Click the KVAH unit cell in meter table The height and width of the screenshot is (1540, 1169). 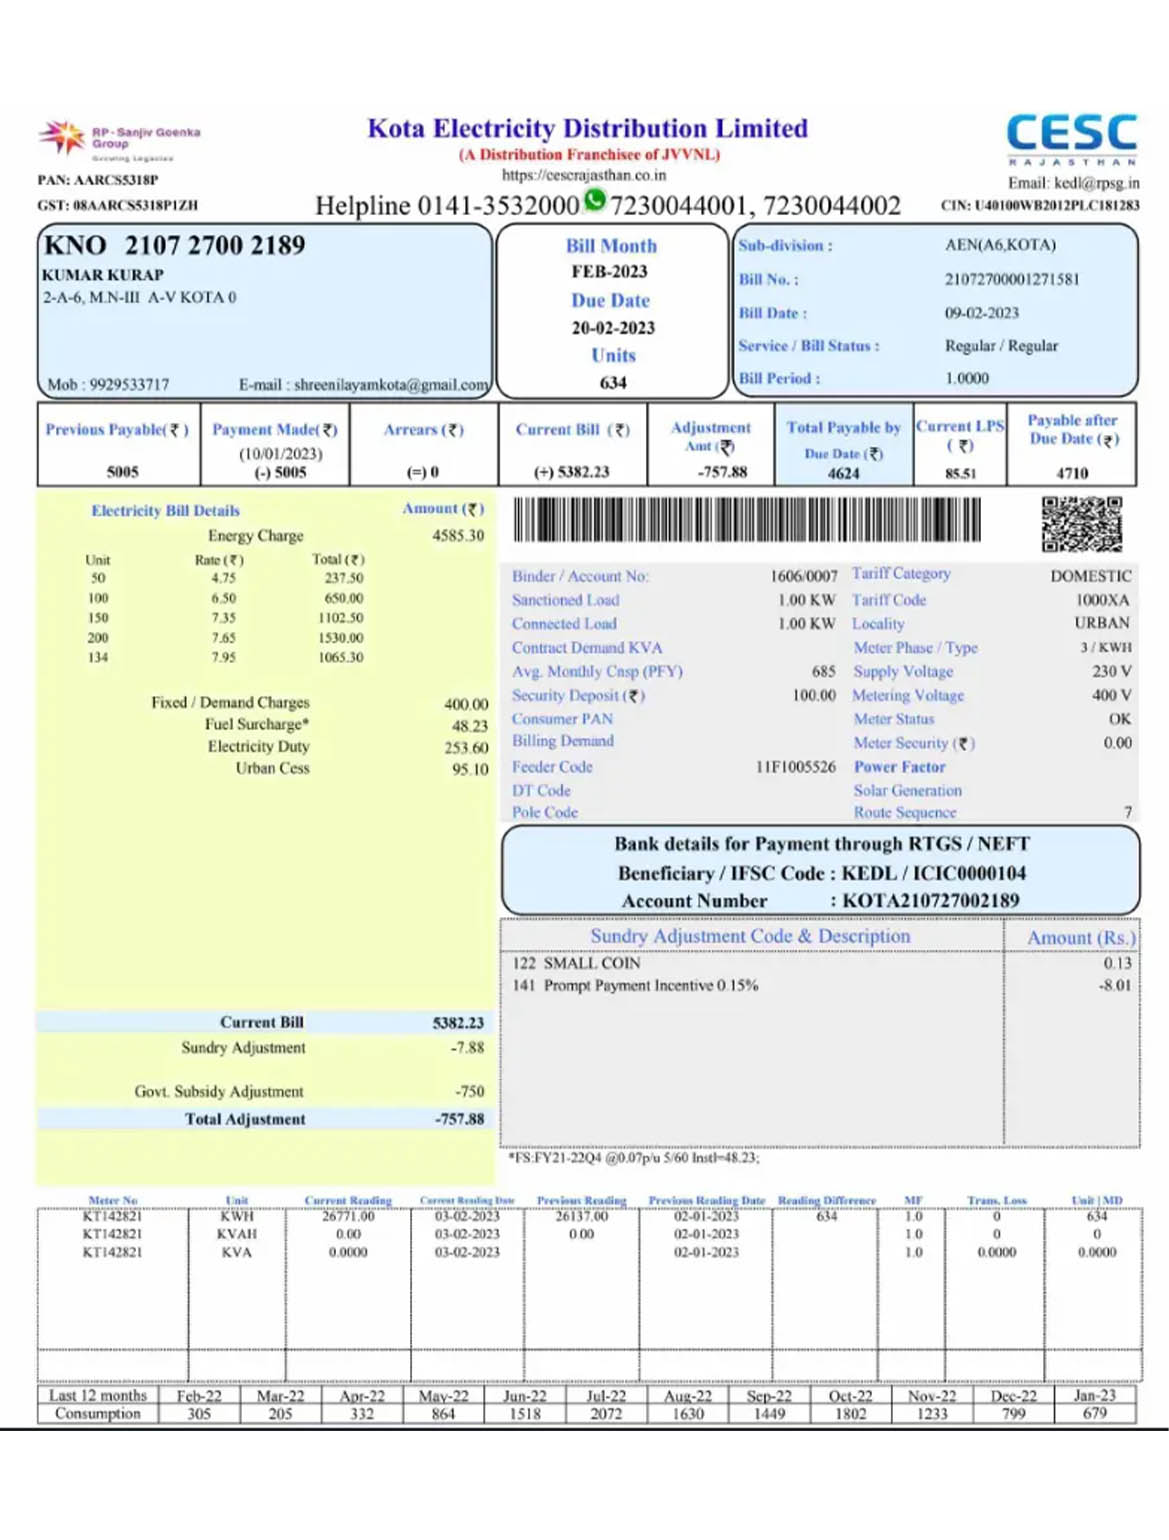pyautogui.click(x=237, y=1235)
